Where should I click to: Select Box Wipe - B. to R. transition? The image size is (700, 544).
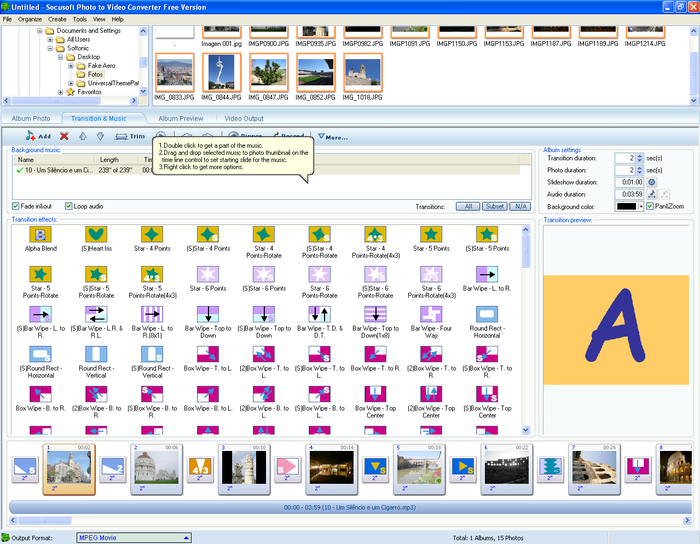(x=41, y=399)
